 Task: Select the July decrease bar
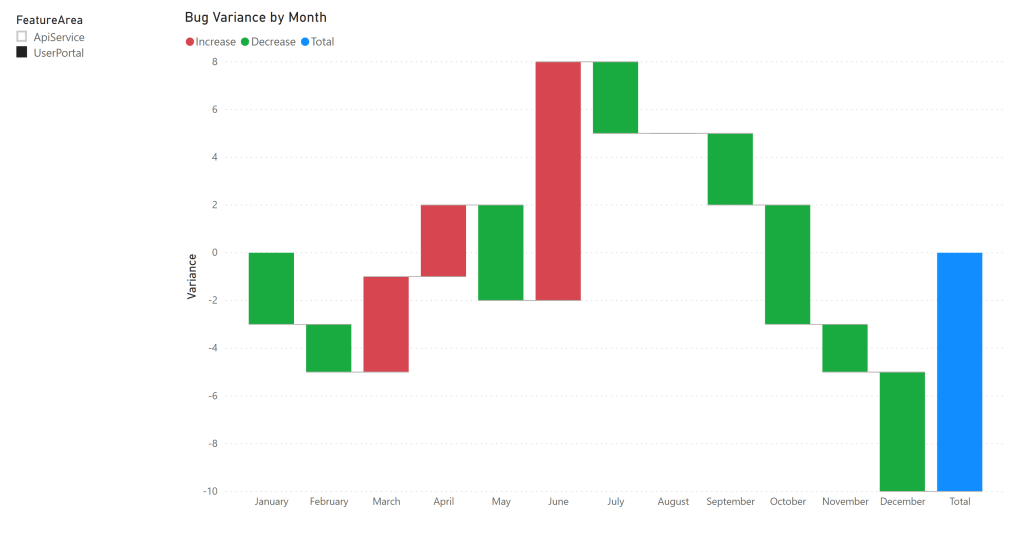(x=615, y=97)
